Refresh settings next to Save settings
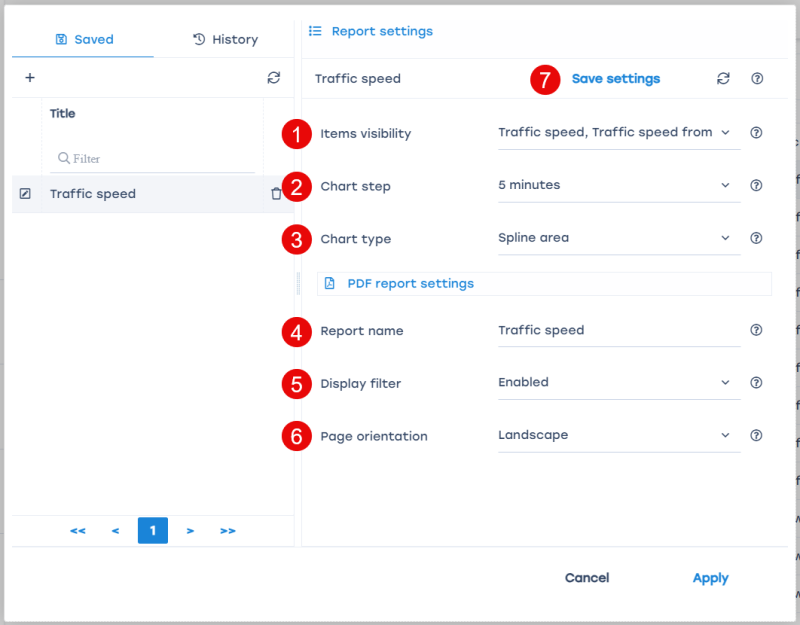The width and height of the screenshot is (800, 625). 723,79
